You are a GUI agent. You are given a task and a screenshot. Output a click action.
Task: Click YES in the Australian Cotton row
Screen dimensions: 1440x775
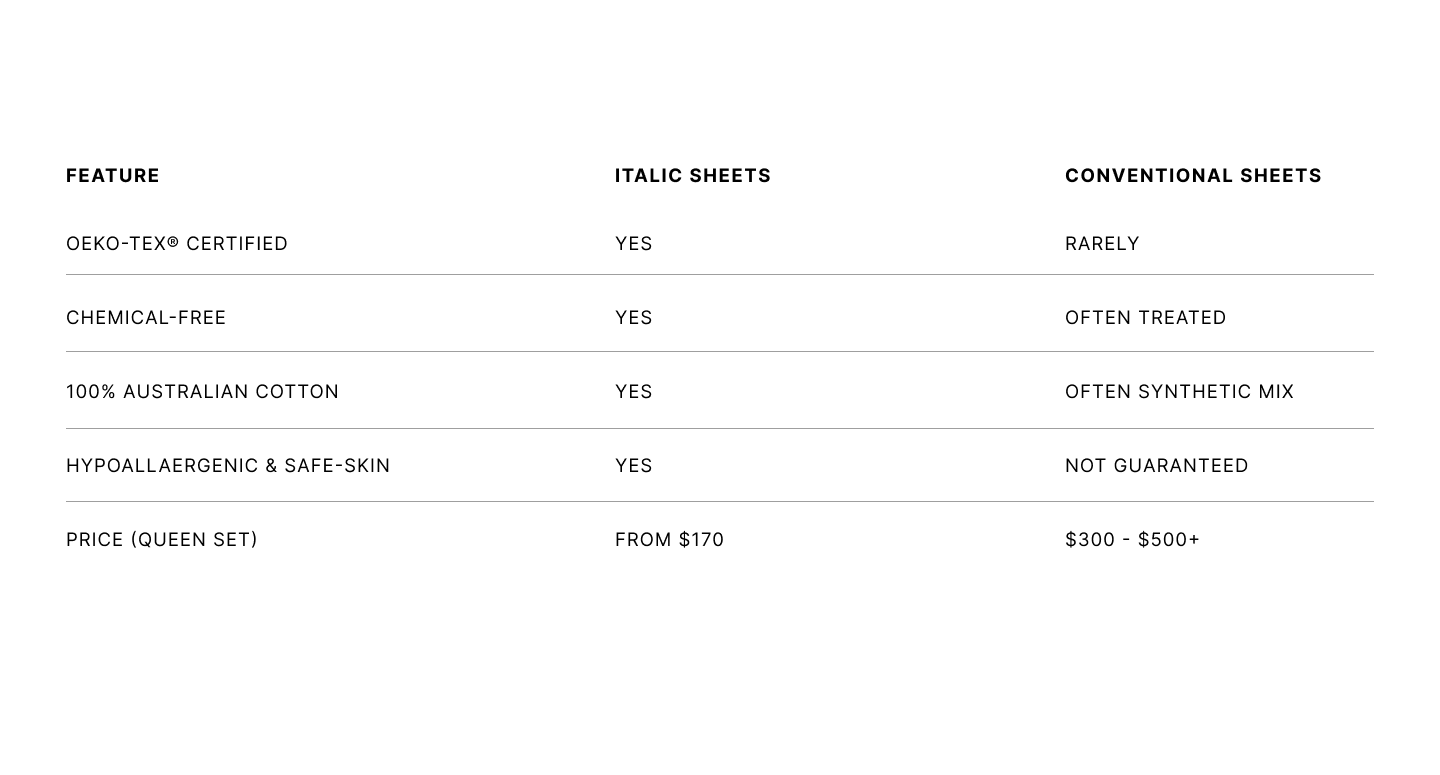(x=634, y=392)
